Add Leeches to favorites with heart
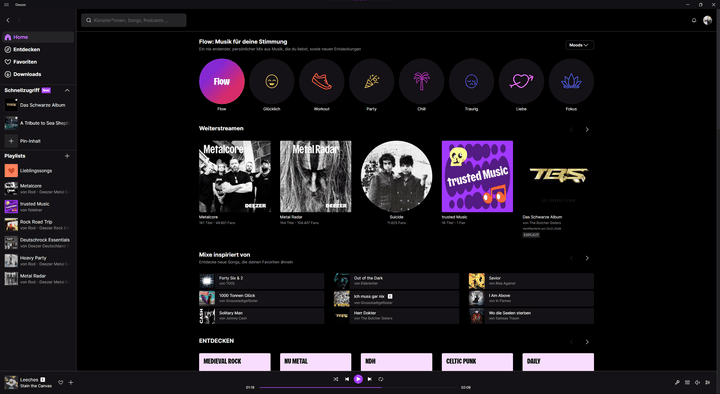 point(61,383)
